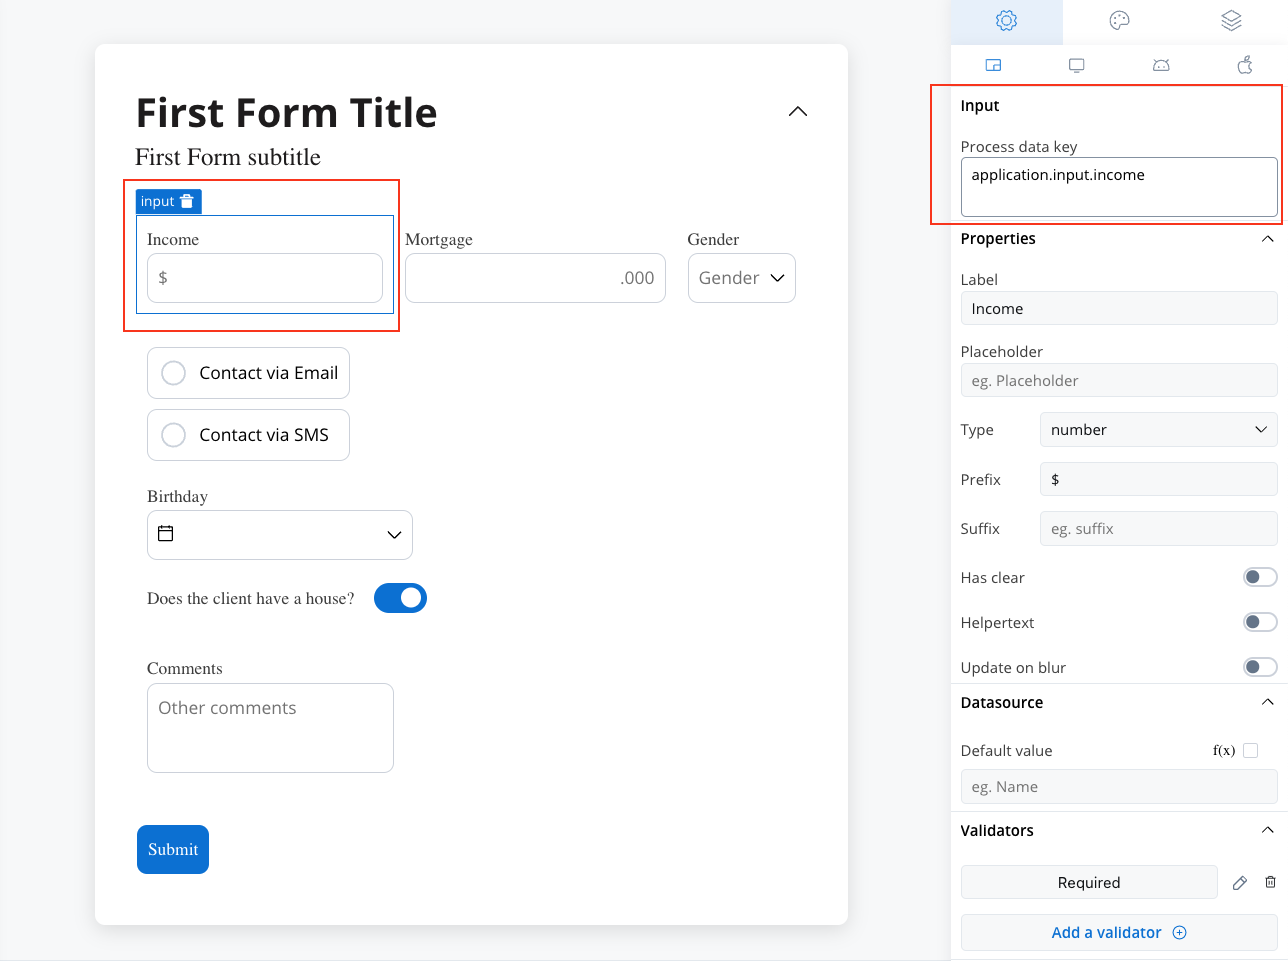The image size is (1288, 961).
Task: Collapse the Properties section
Action: coord(1268,239)
